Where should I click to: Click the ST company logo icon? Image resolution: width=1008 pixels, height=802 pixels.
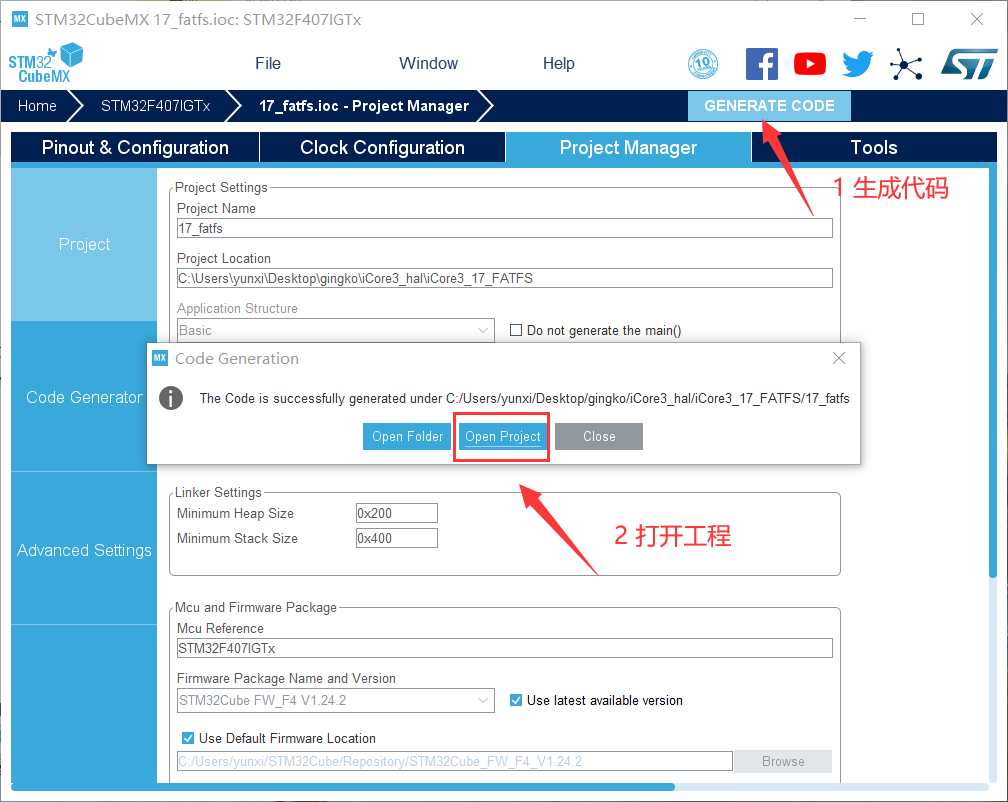coord(968,64)
